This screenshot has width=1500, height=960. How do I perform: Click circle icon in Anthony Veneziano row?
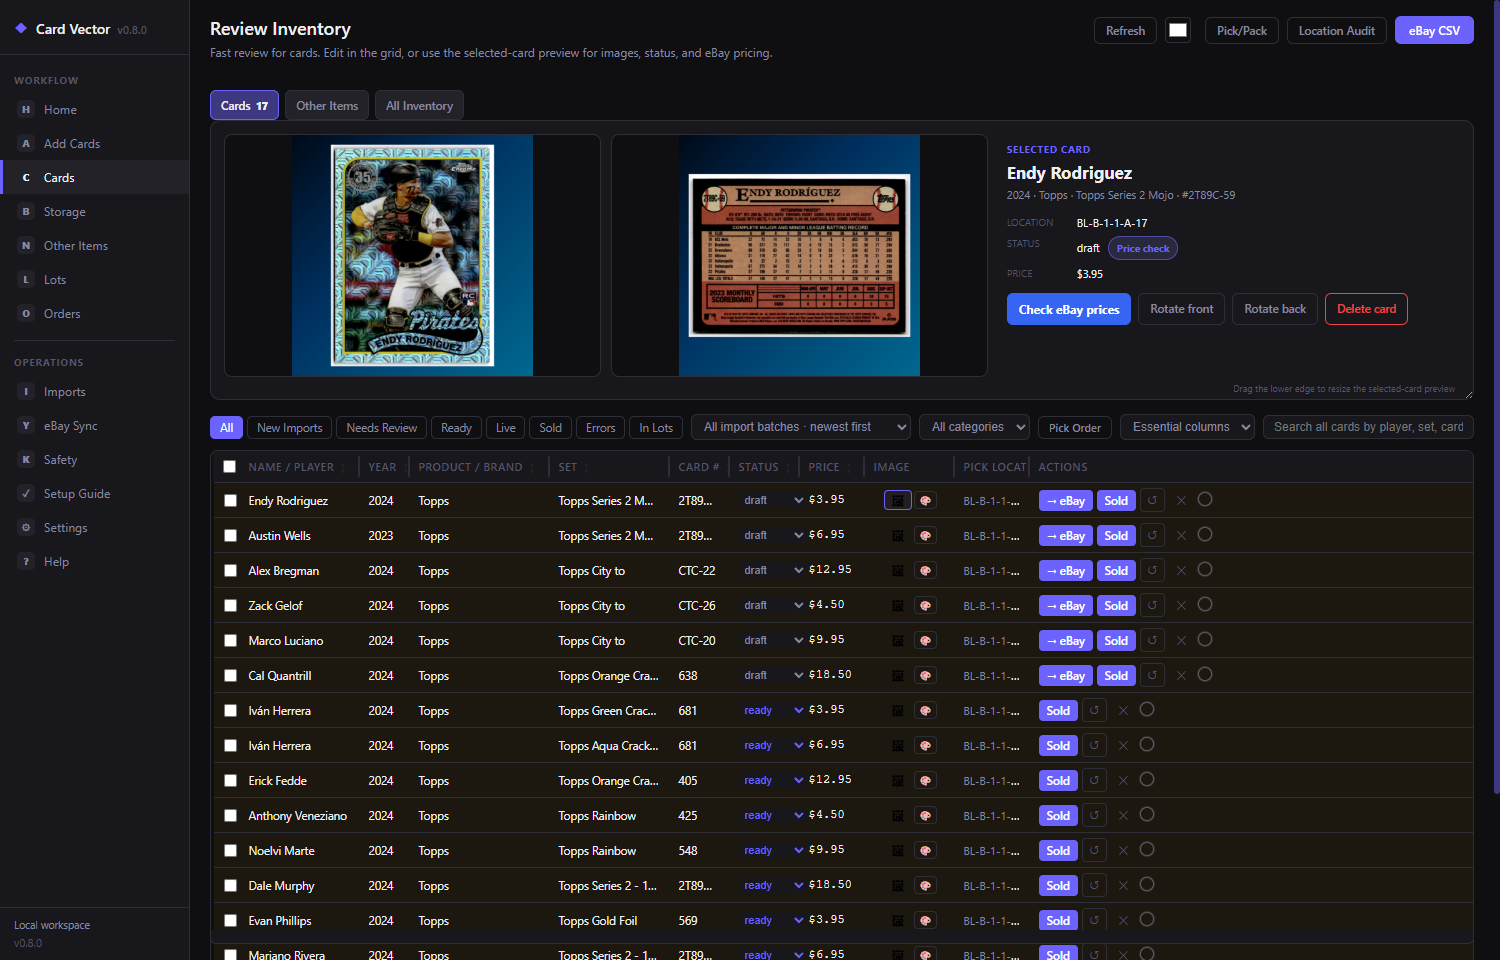pos(1147,814)
